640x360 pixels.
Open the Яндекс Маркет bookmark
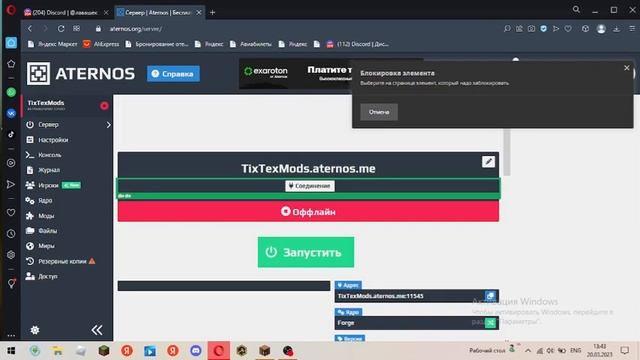pyautogui.click(x=52, y=44)
